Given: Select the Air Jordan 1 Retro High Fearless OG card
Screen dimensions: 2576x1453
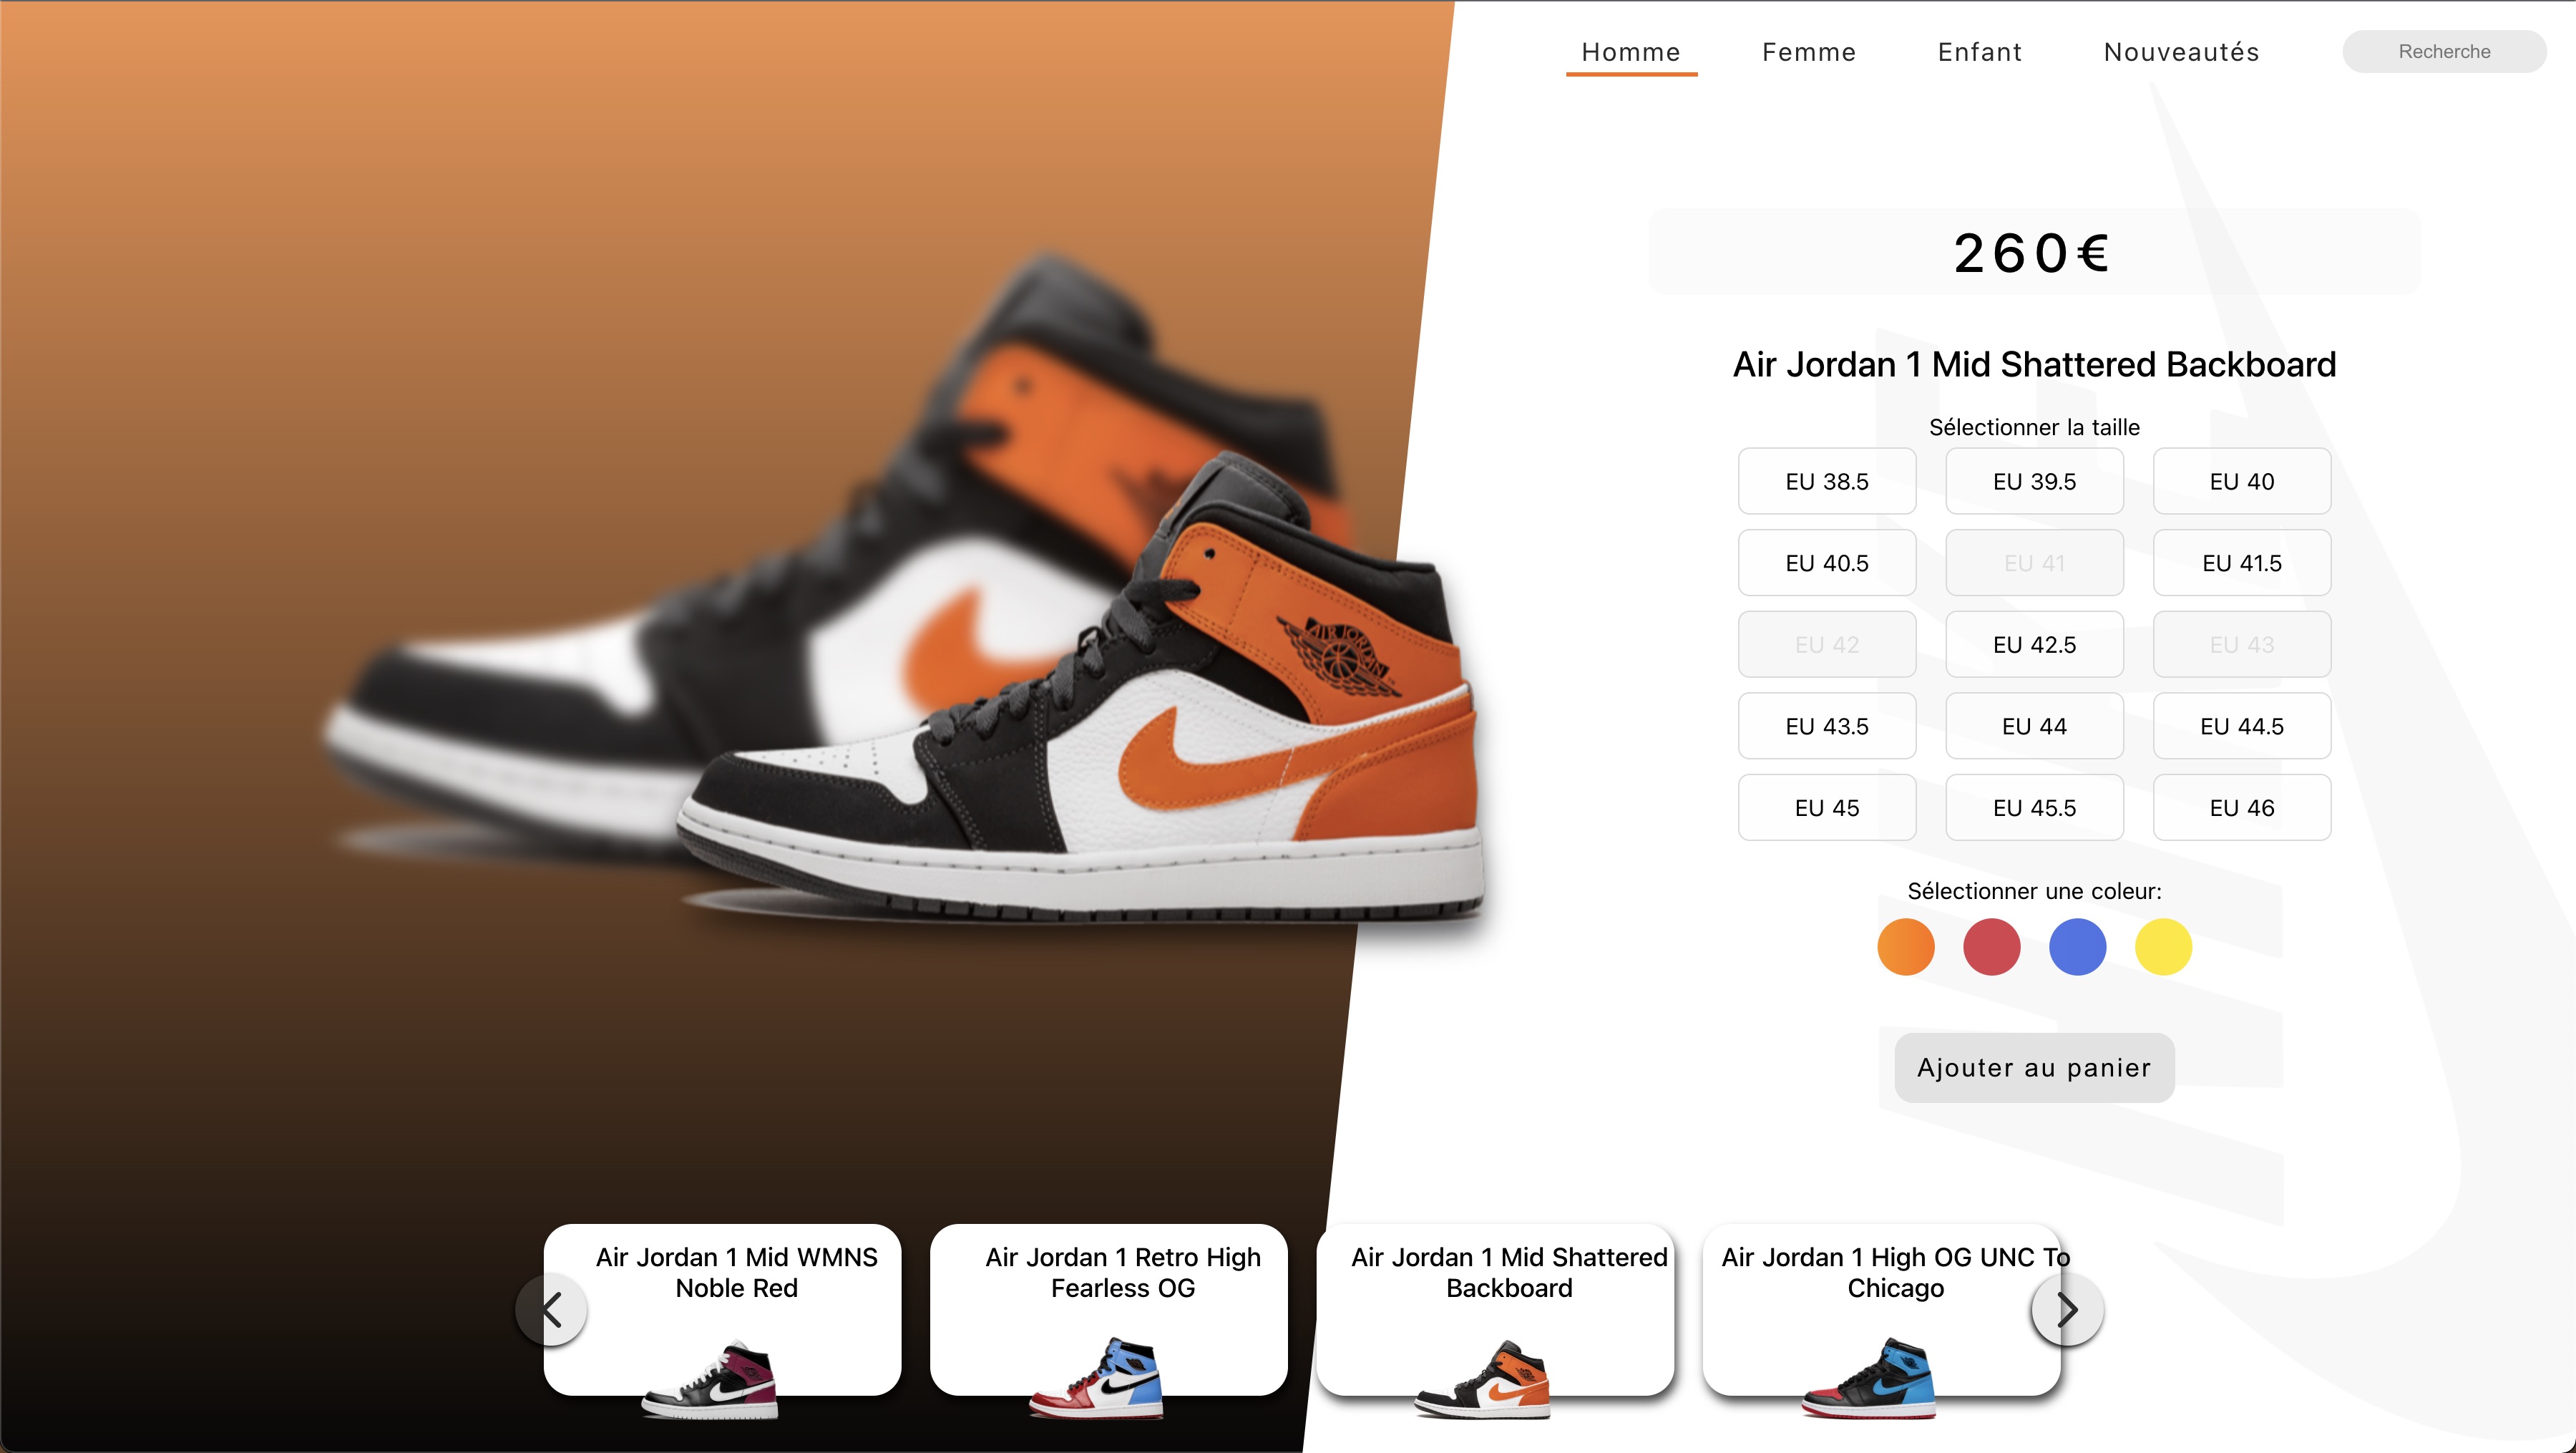Looking at the screenshot, I should pos(1108,1310).
